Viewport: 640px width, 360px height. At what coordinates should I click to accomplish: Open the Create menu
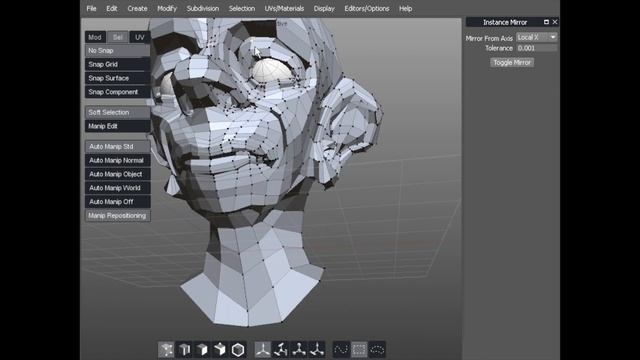(x=137, y=9)
